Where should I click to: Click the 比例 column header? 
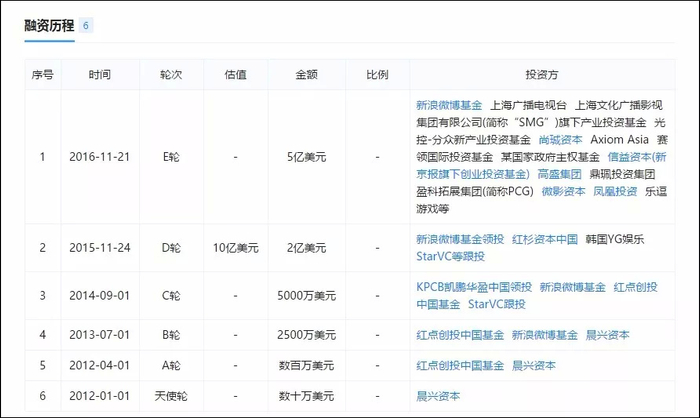pyautogui.click(x=377, y=75)
